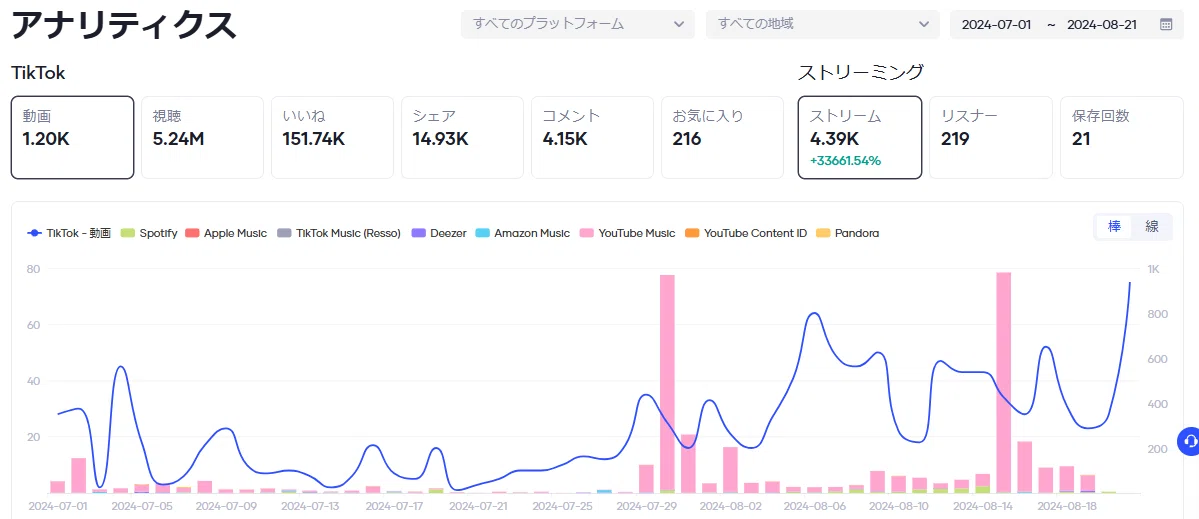The image size is (1199, 519).
Task: Select the 視聴 5.24M metric card
Action: tap(202, 138)
